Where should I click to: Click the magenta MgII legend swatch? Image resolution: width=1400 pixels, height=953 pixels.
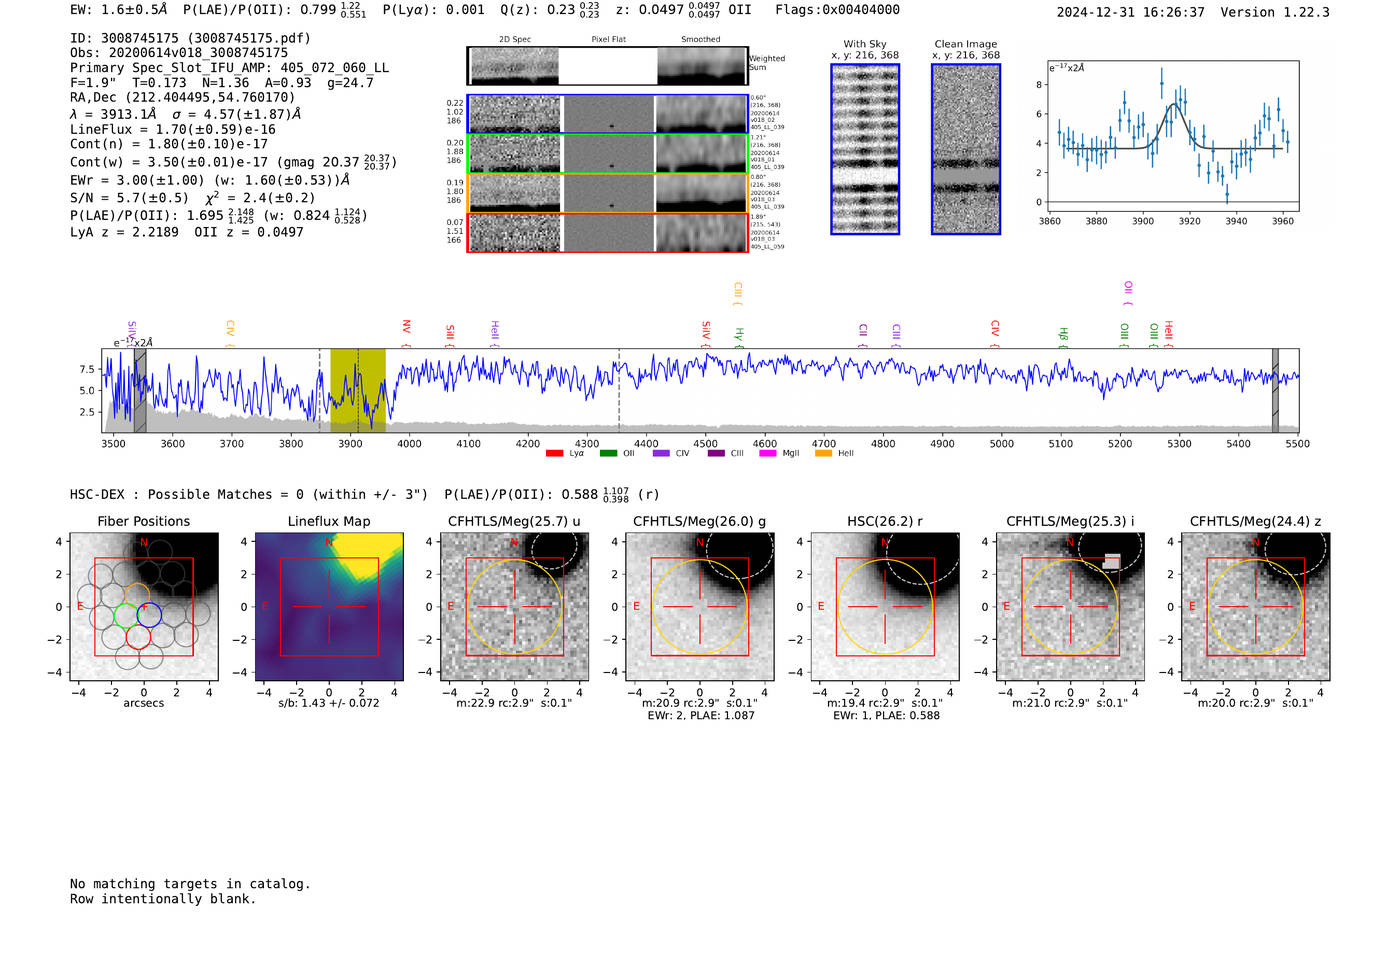[768, 454]
